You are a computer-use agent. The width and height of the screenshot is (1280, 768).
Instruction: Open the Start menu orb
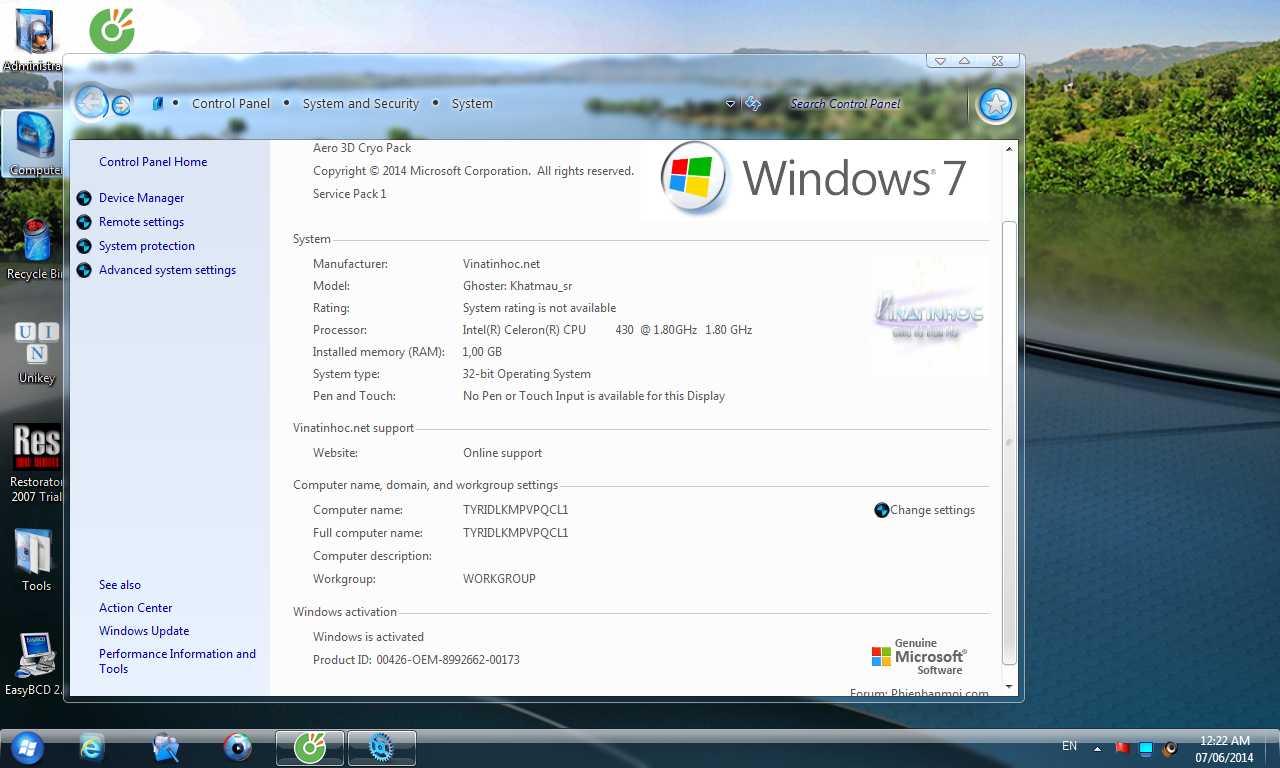tap(26, 746)
